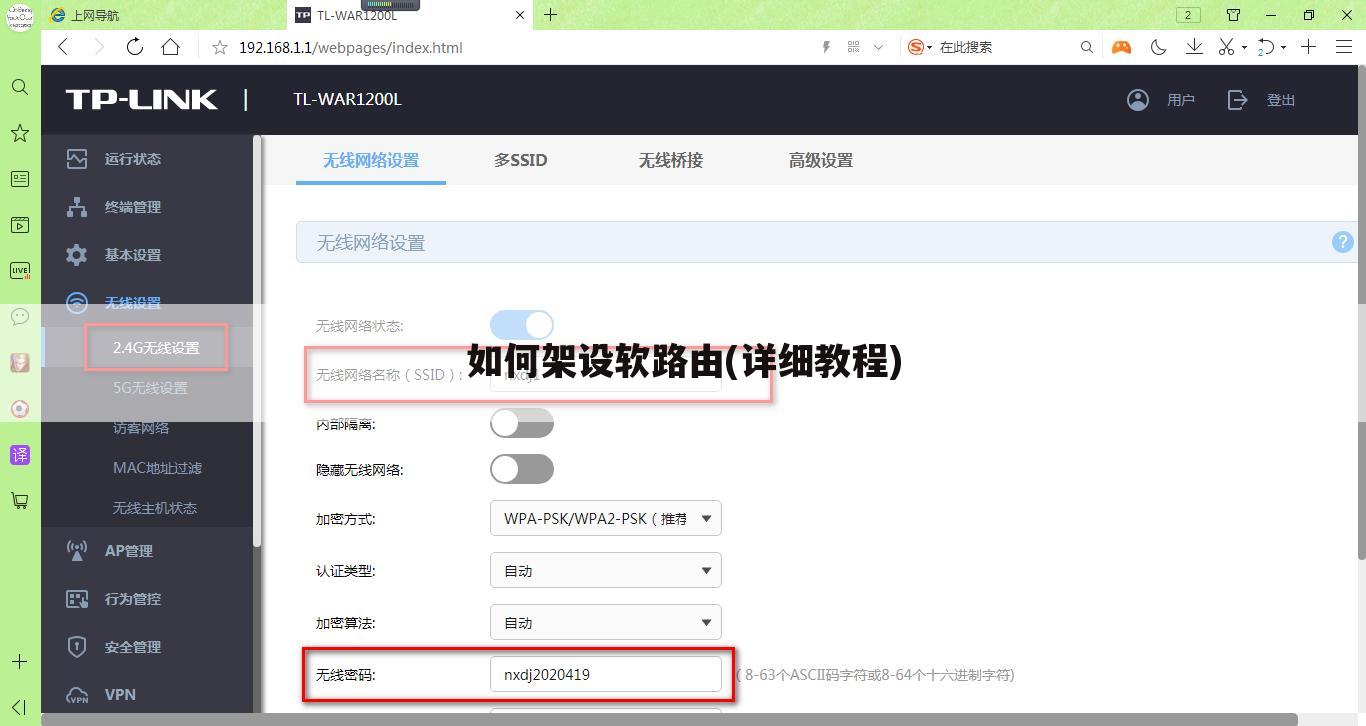Toggle off the 无线网络状态 switch
Screen dimensions: 1366x726
click(x=521, y=324)
